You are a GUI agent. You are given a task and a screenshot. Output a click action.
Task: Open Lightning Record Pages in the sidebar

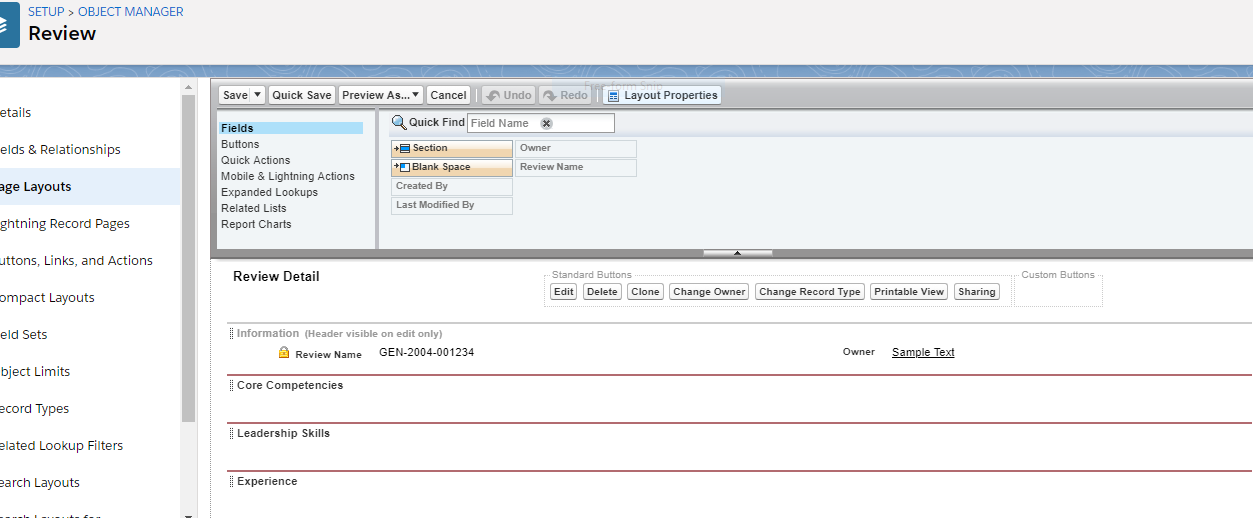tap(65, 223)
